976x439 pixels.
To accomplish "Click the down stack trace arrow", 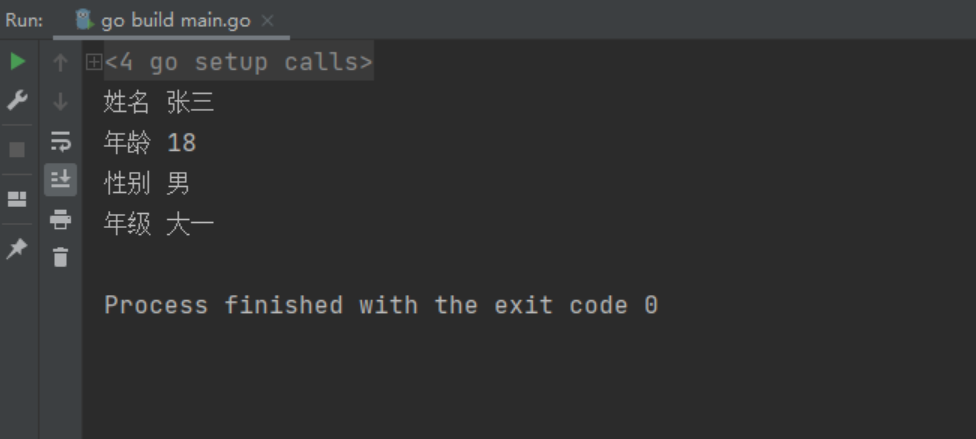I will 60,101.
